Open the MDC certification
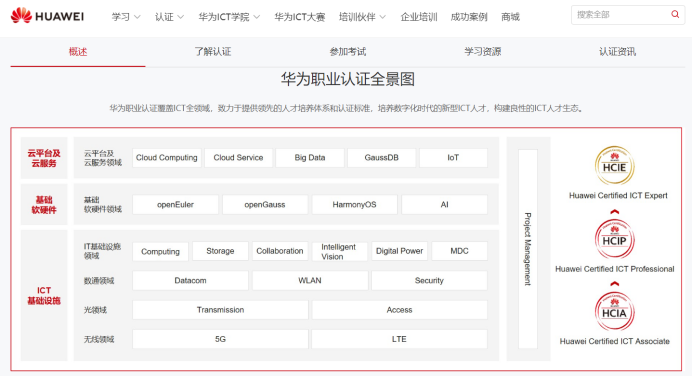Screen dimensions: 692x377 (x=459, y=251)
